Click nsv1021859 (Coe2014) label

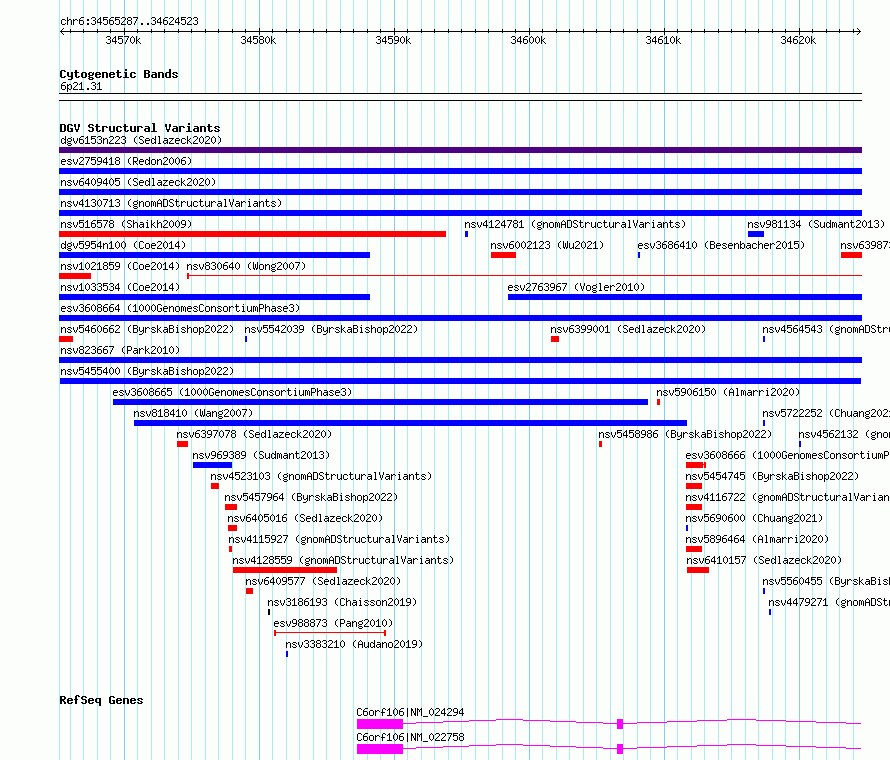coord(120,266)
